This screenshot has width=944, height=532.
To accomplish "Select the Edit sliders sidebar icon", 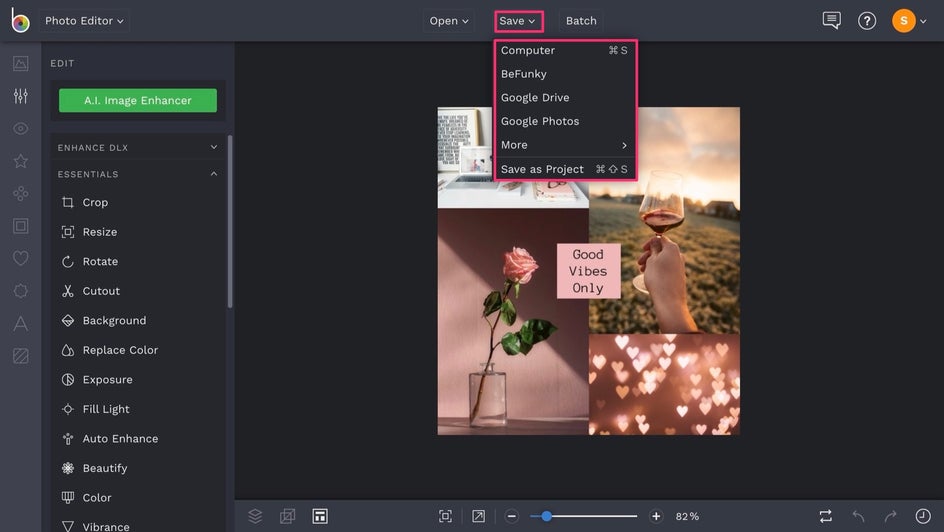I will [x=20, y=96].
